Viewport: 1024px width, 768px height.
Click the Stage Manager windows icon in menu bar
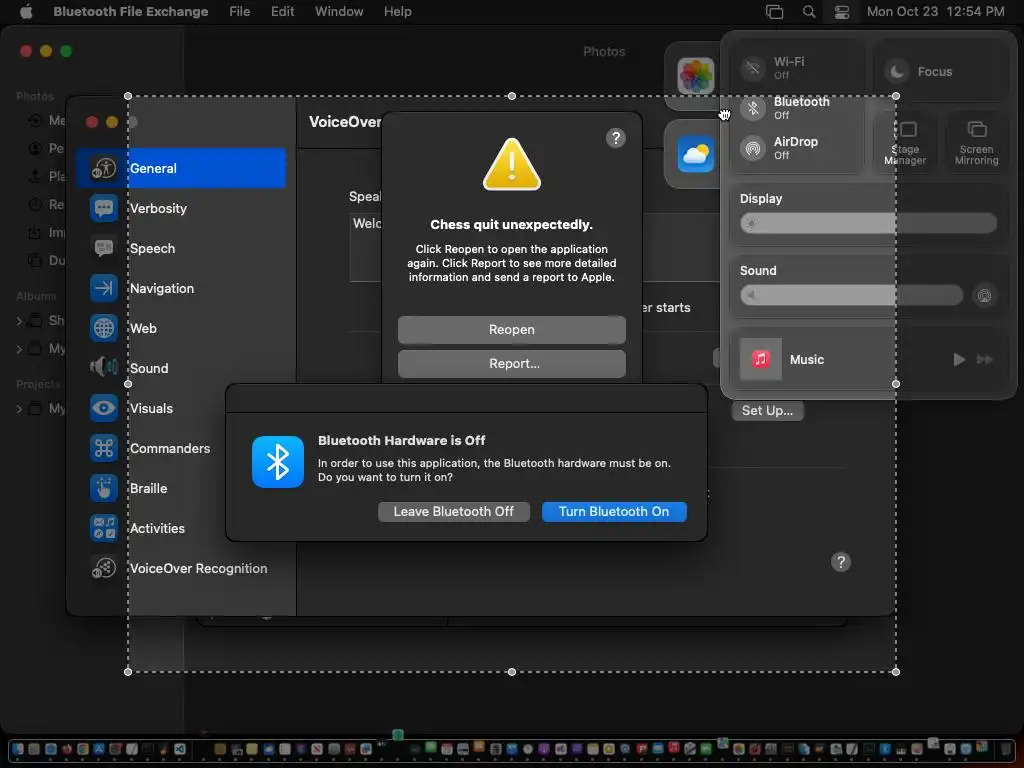click(775, 12)
